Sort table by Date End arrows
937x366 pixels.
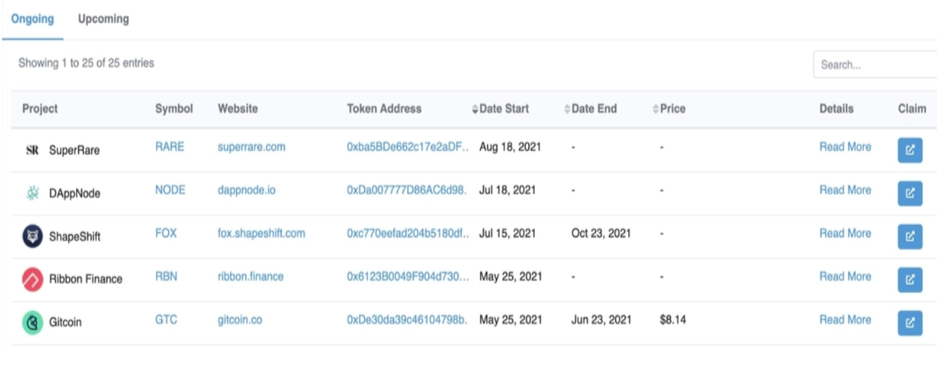[x=567, y=109]
